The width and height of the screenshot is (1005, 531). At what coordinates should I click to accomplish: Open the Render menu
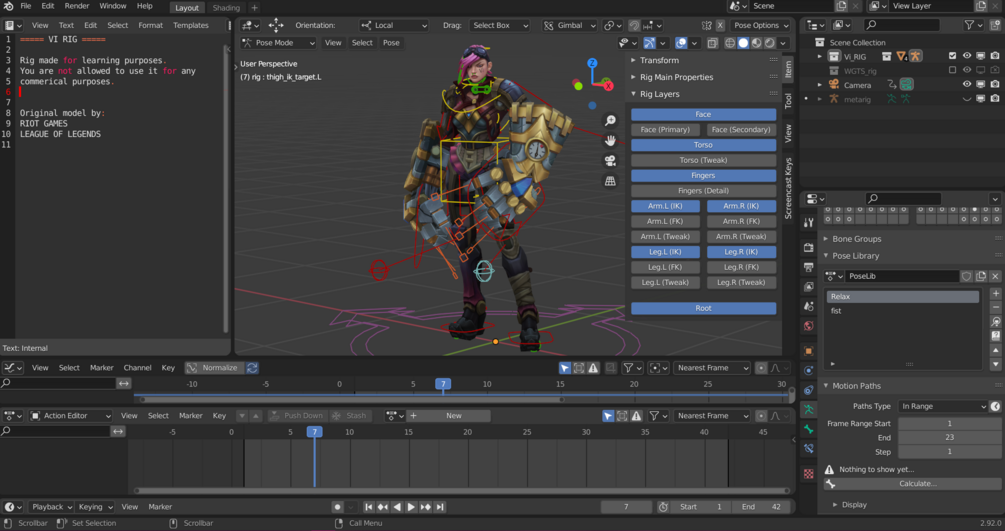[x=77, y=6]
